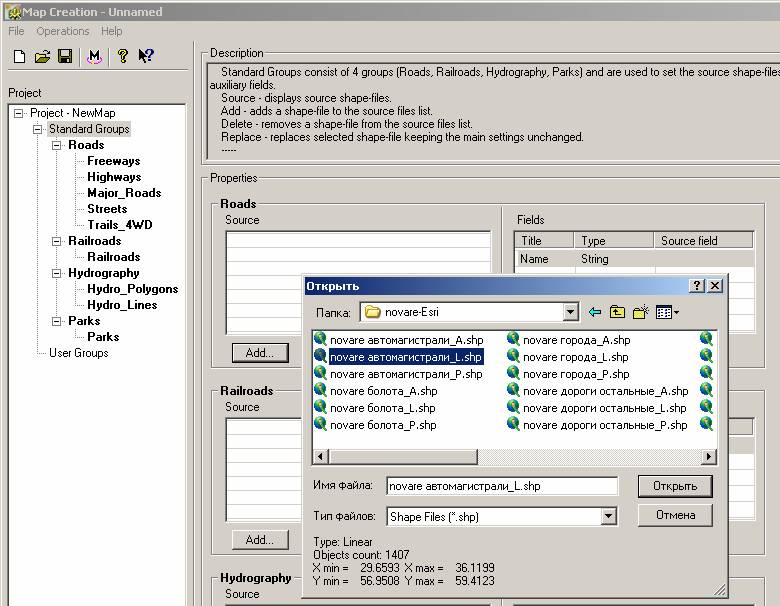Click icon of novare города_P.shp

513,373
